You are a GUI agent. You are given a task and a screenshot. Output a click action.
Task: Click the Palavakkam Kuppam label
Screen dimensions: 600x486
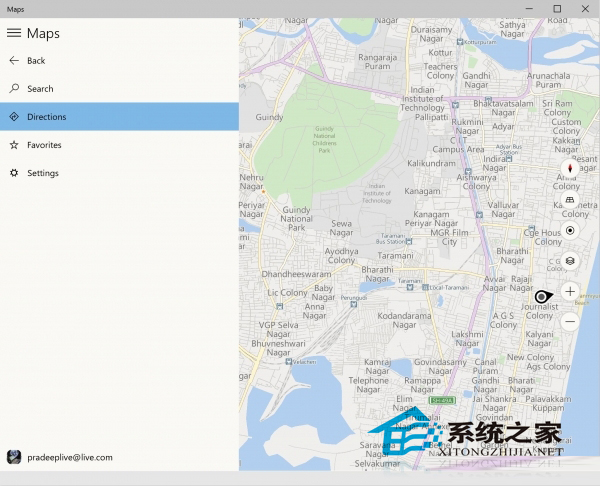[548, 403]
